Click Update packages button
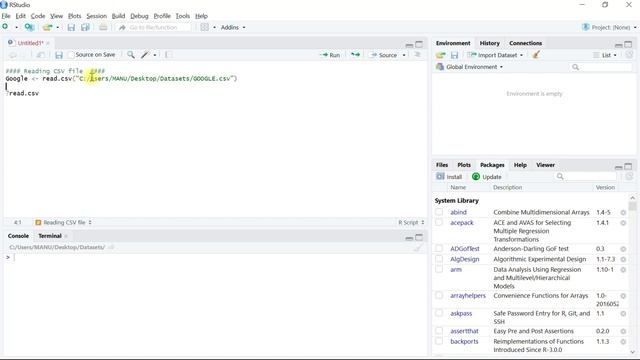Viewport: 640px width, 360px height. [x=487, y=177]
